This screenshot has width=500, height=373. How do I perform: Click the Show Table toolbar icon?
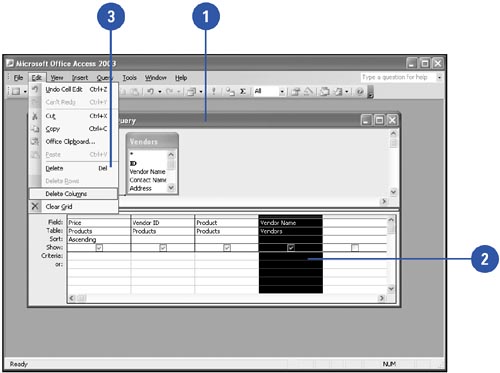[x=230, y=91]
